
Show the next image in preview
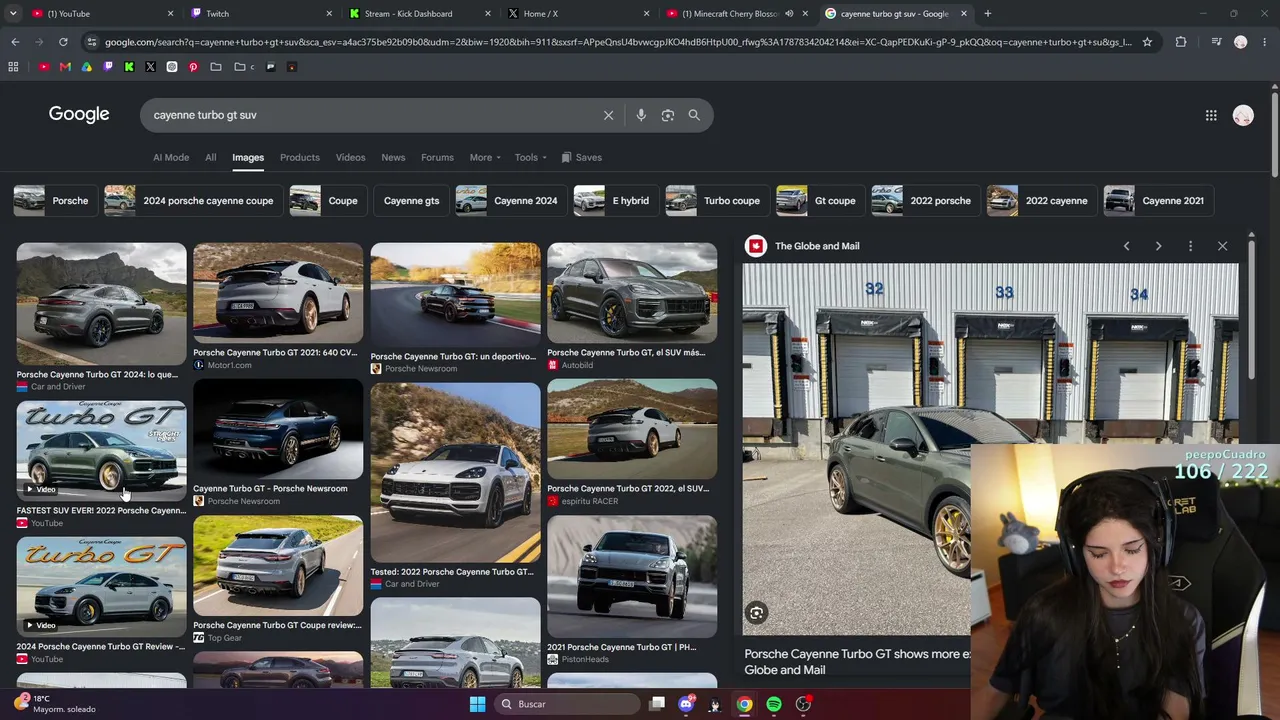click(1158, 246)
